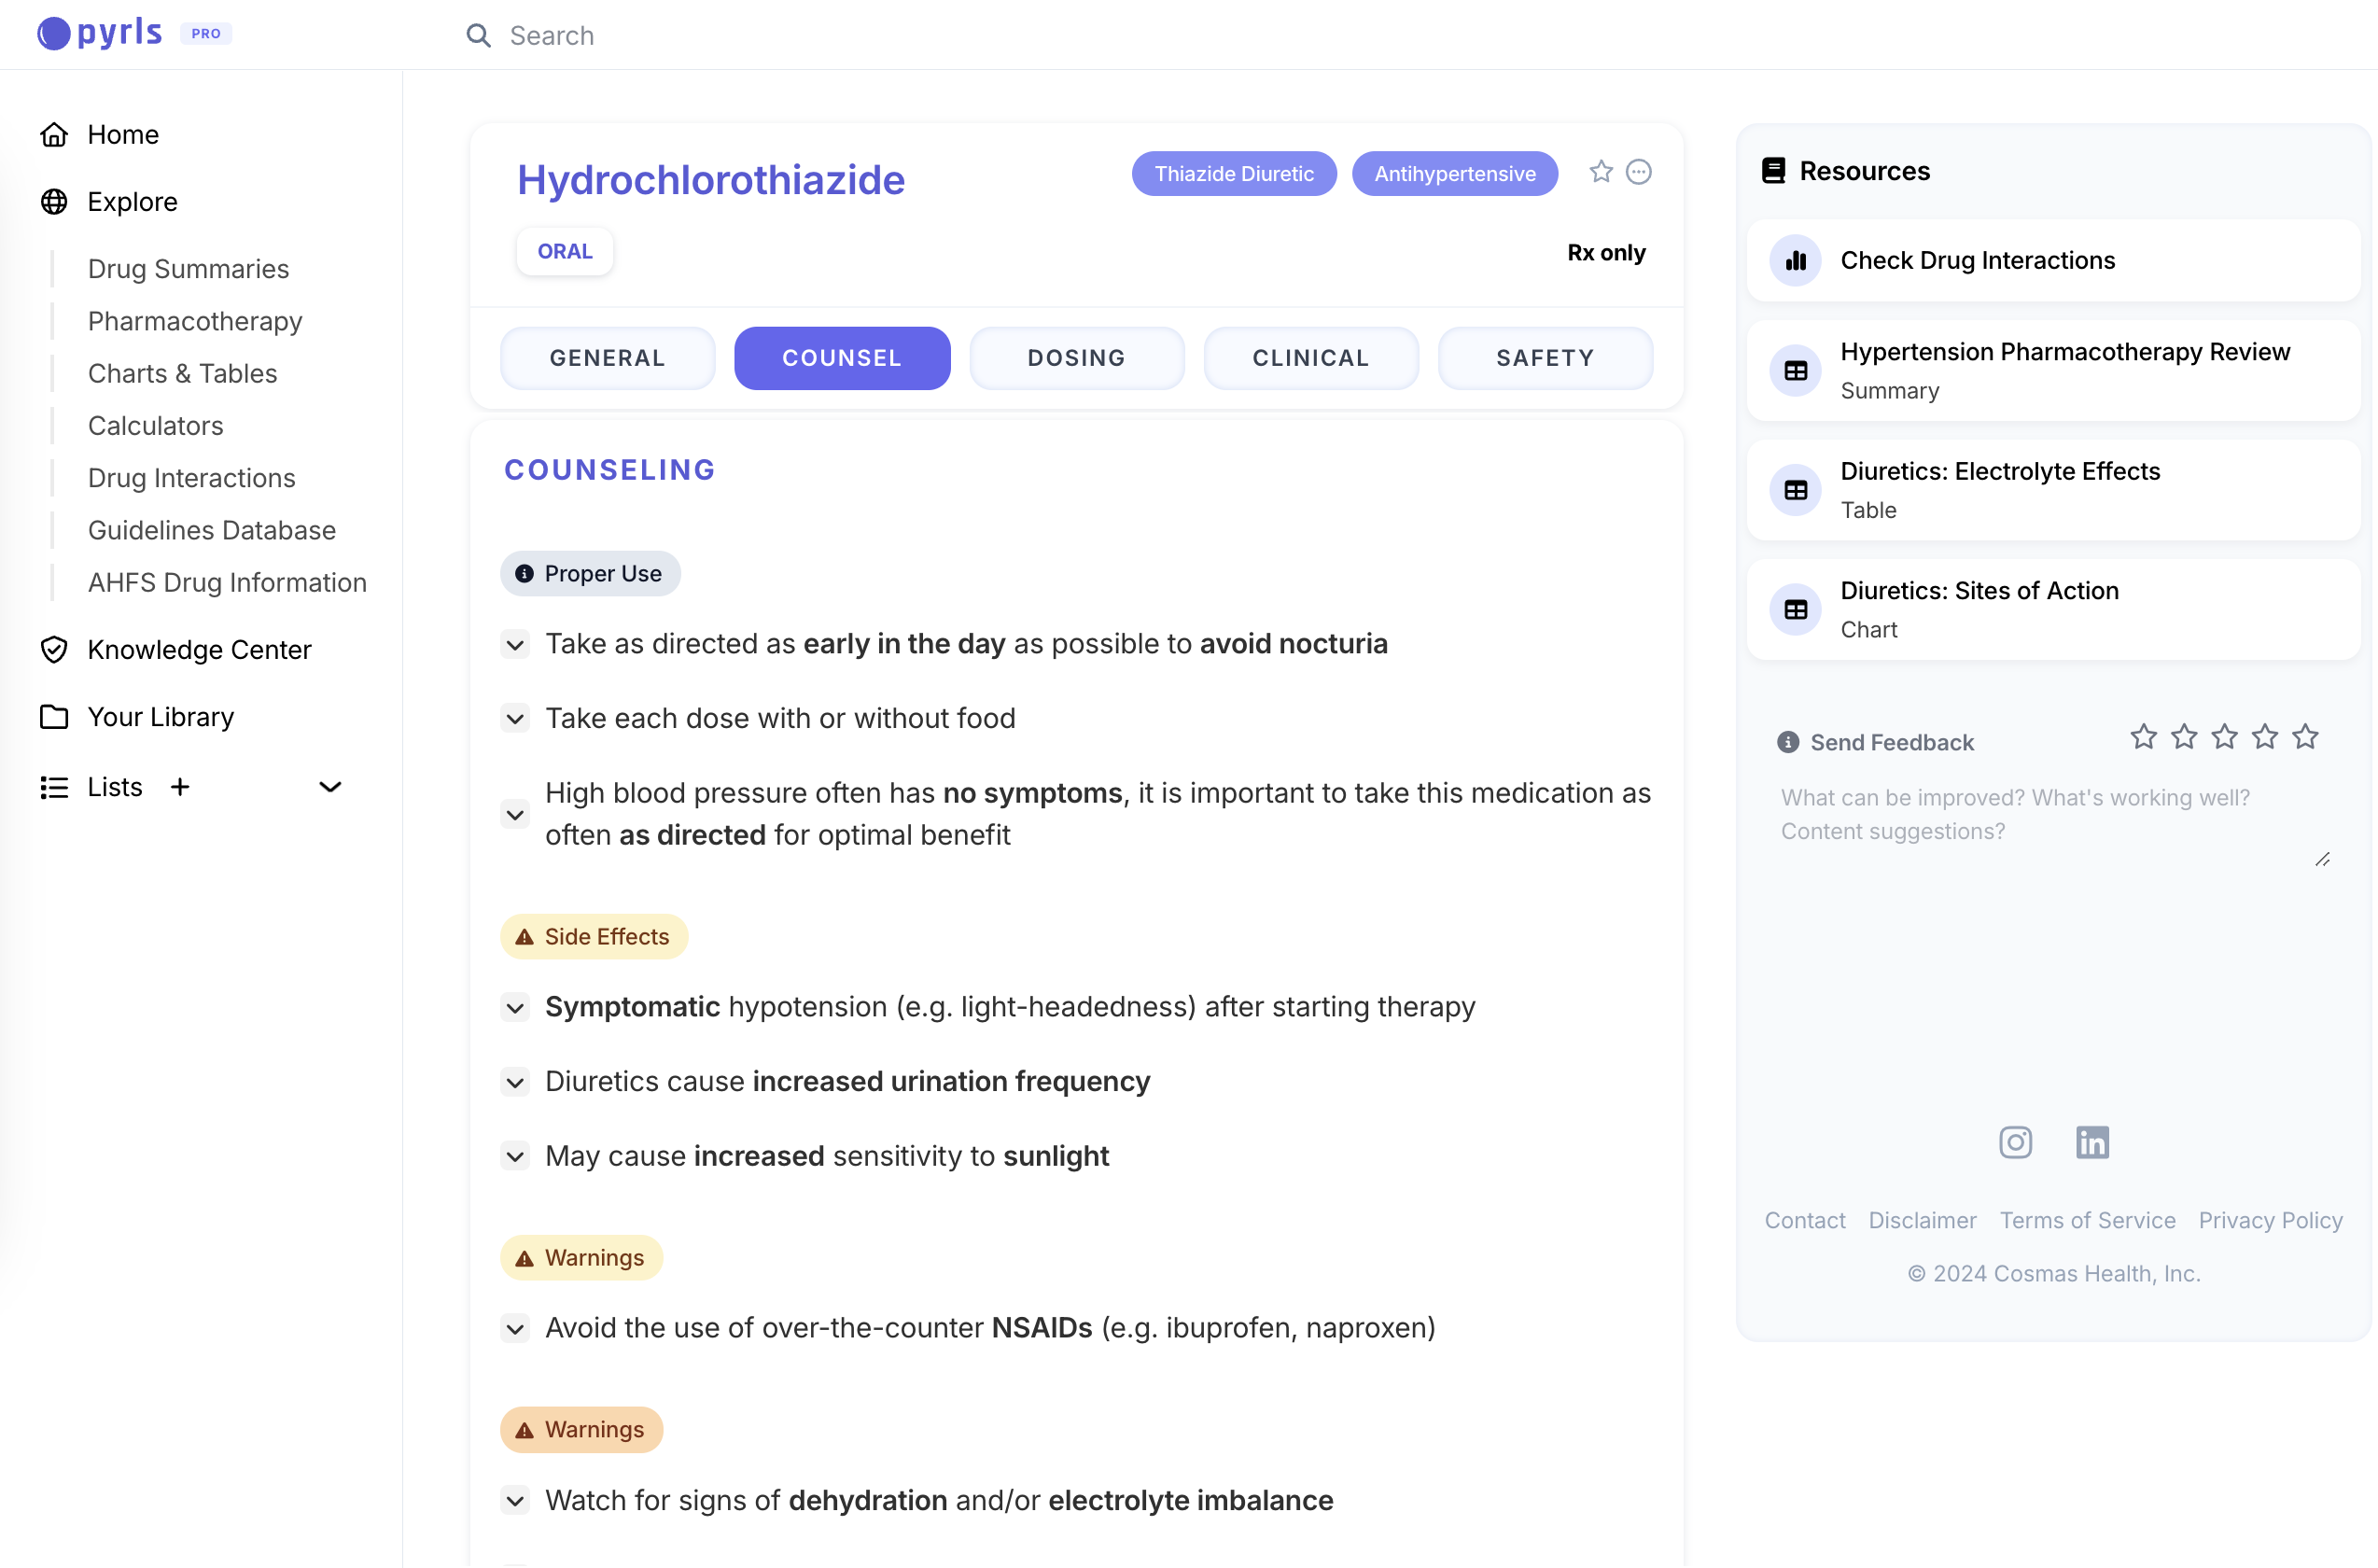Toggle the ORAL formulation chip
Viewport: 2378px width, 1568px height.
click(564, 251)
